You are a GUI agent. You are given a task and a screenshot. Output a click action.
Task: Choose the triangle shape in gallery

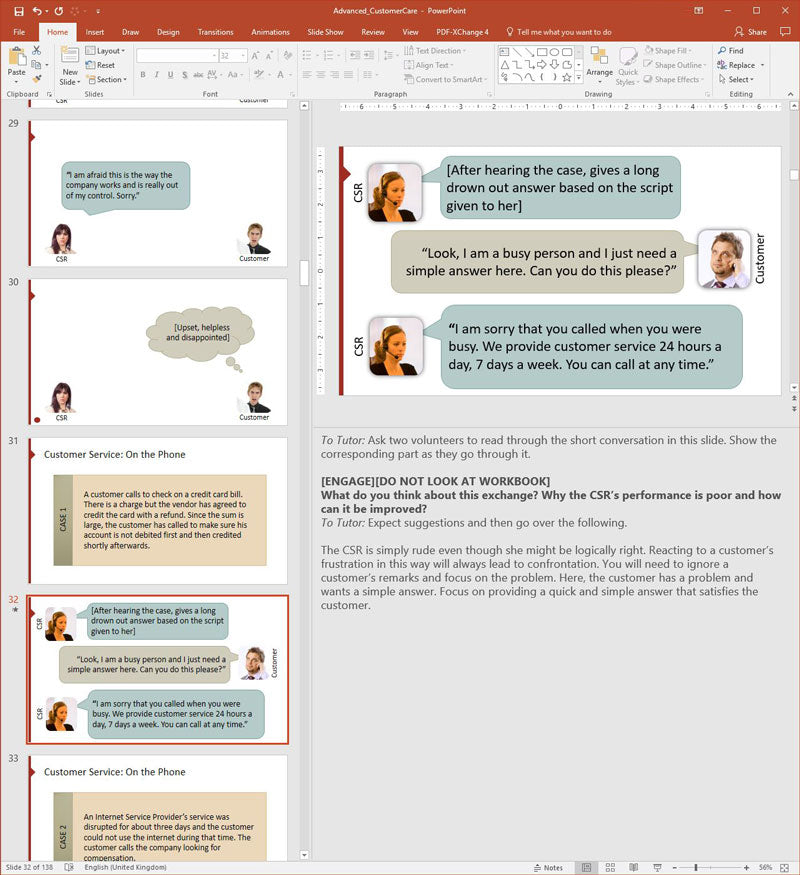click(x=504, y=65)
